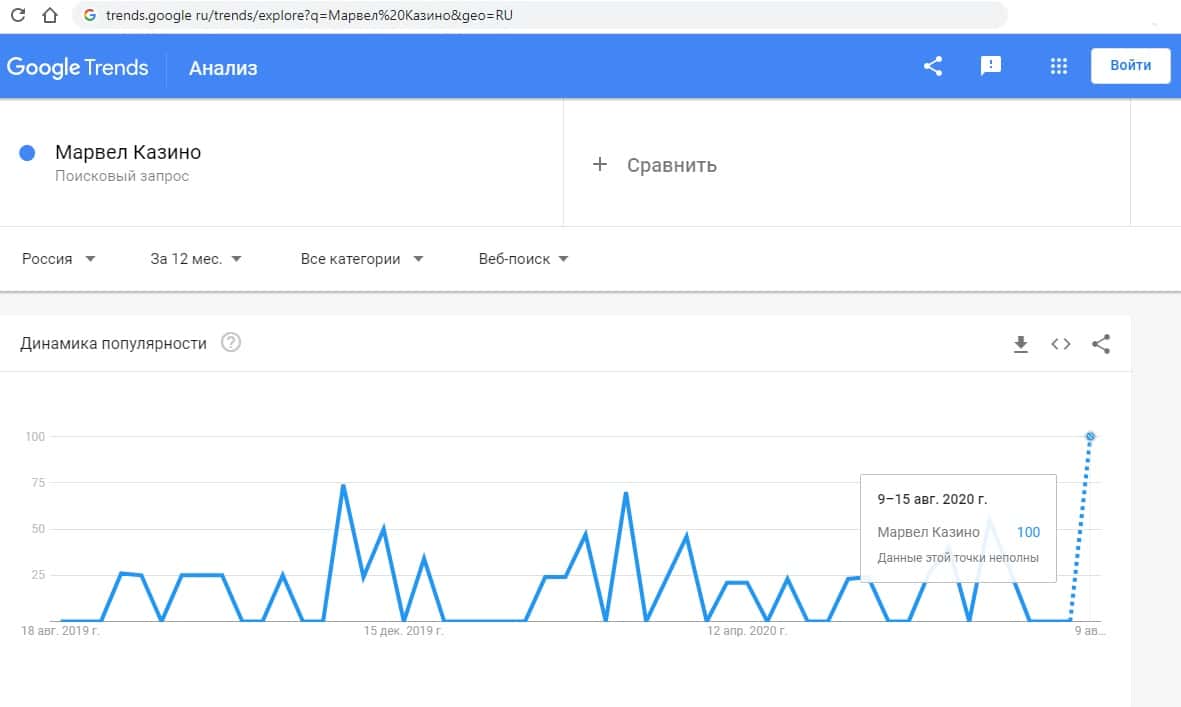Click the Войти sign-in button

pyautogui.click(x=1130, y=66)
